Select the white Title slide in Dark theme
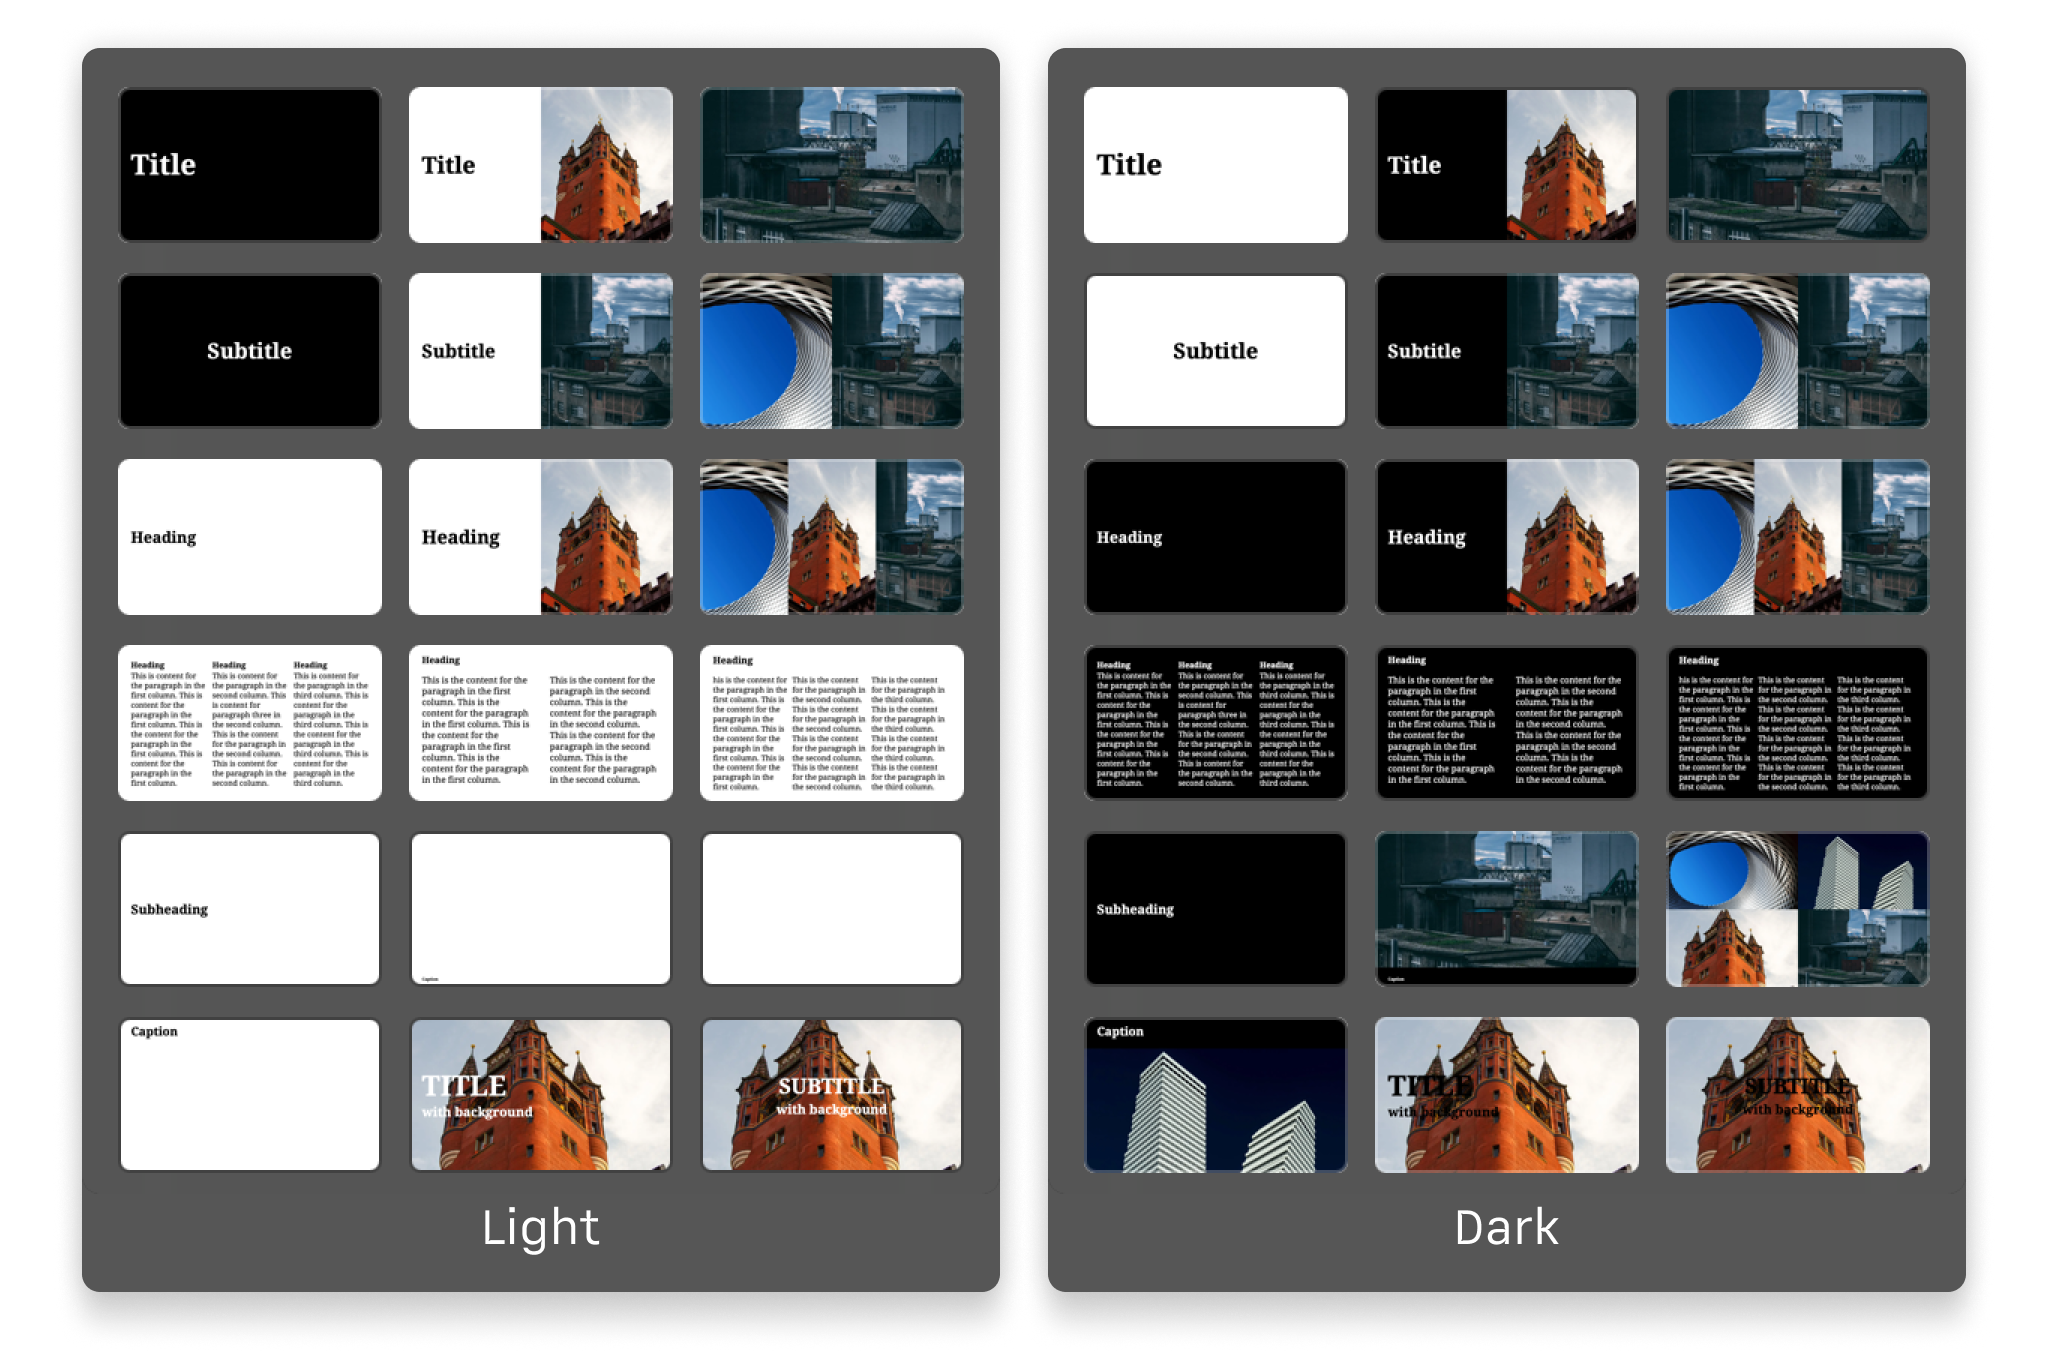The image size is (2048, 1352). tap(1215, 165)
